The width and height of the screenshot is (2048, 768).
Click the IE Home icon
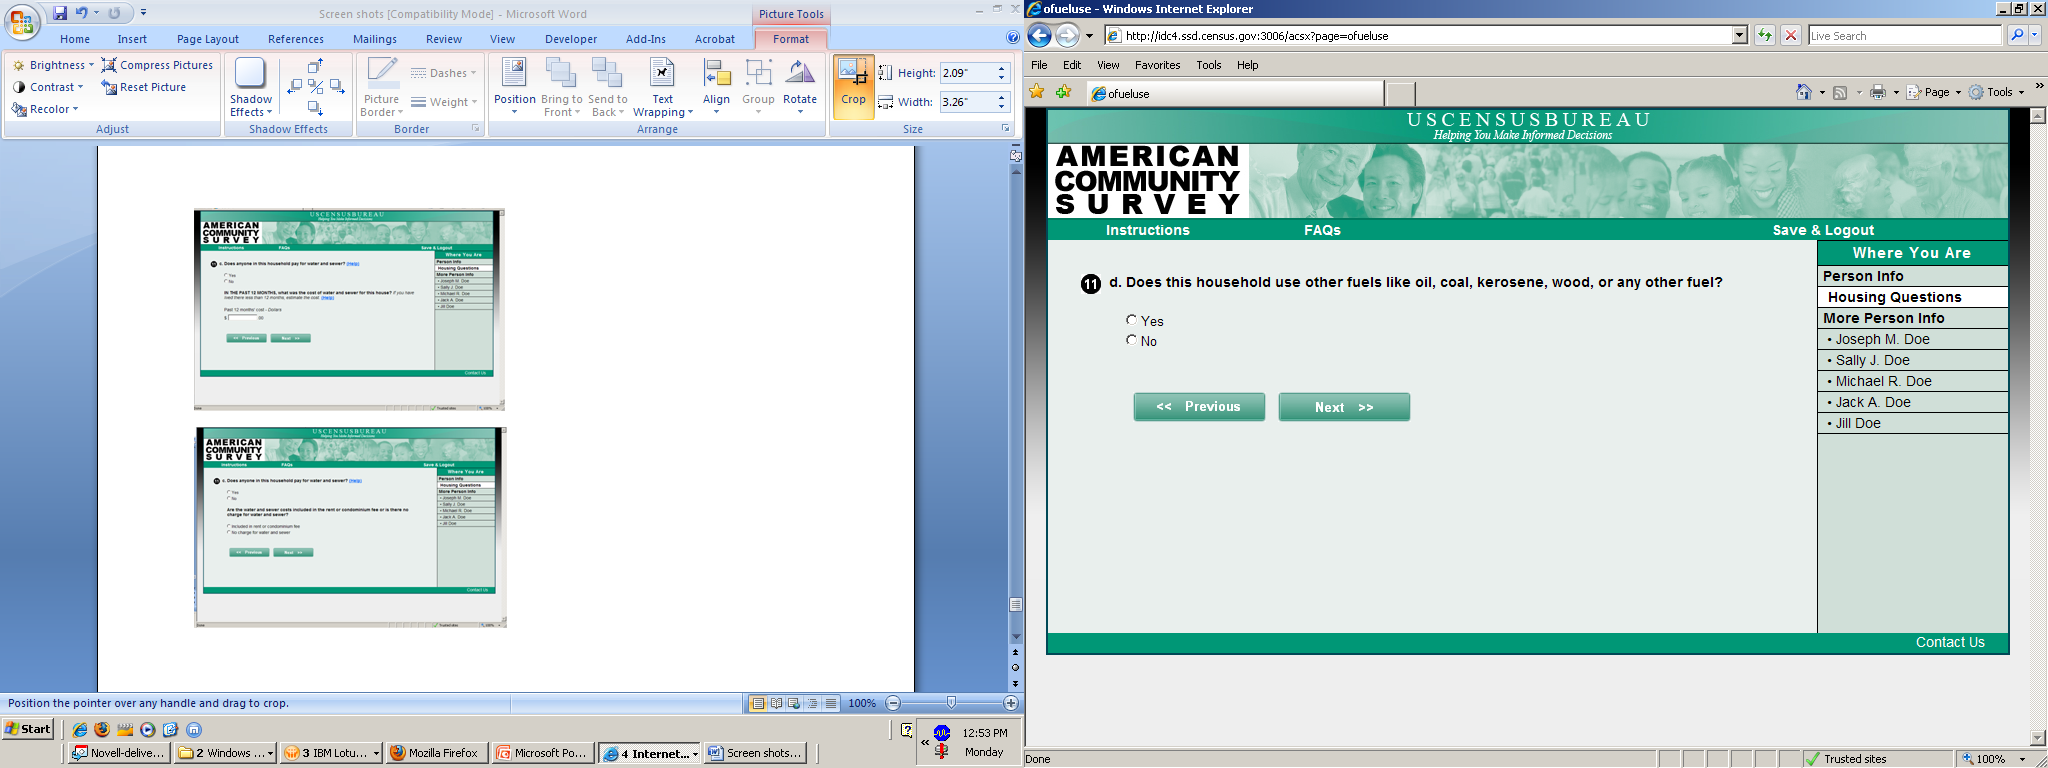point(1803,92)
